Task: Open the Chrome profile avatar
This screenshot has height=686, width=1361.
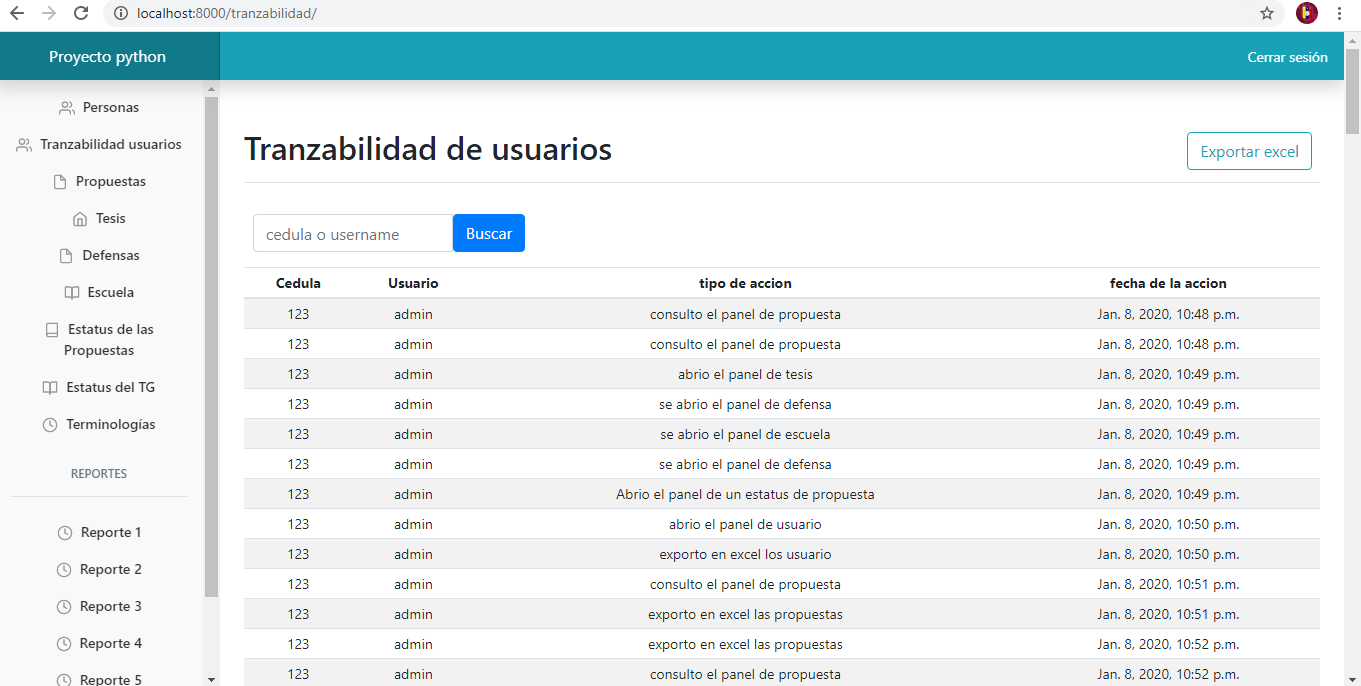Action: 1307,14
